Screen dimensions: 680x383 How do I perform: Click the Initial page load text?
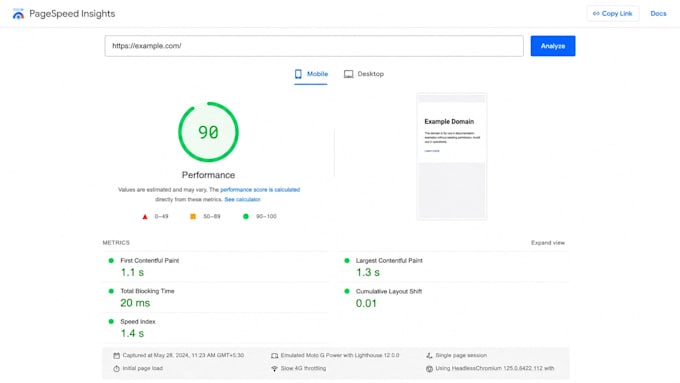point(143,368)
